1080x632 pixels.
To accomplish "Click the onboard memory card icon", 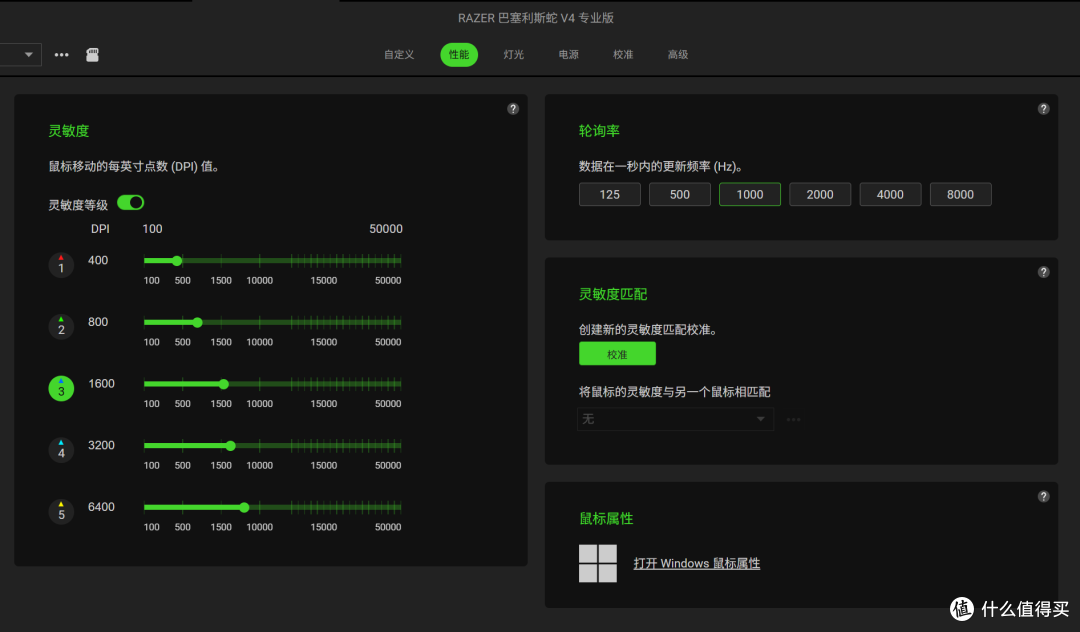I will [x=92, y=55].
